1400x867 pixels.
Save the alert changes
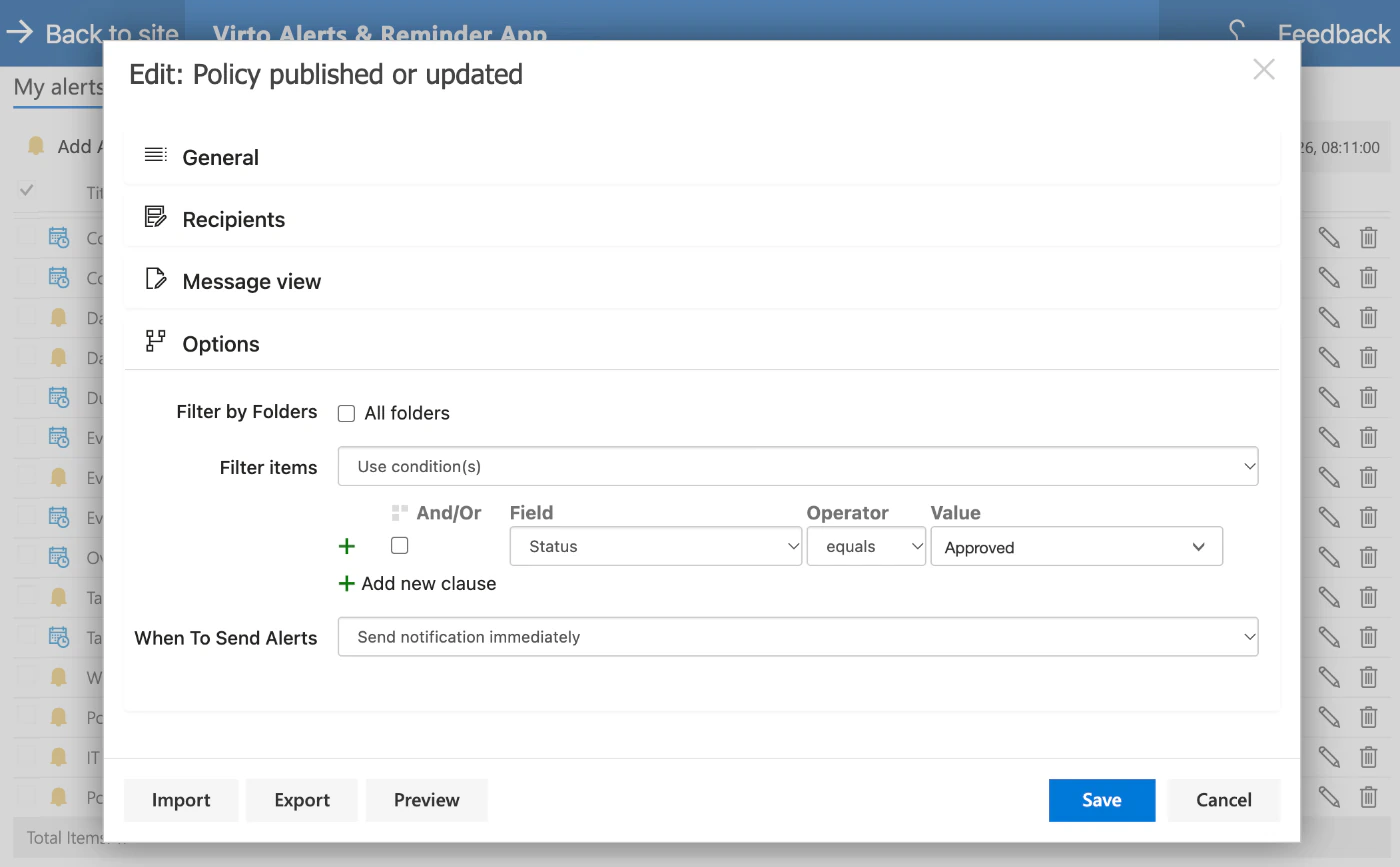pyautogui.click(x=1102, y=800)
